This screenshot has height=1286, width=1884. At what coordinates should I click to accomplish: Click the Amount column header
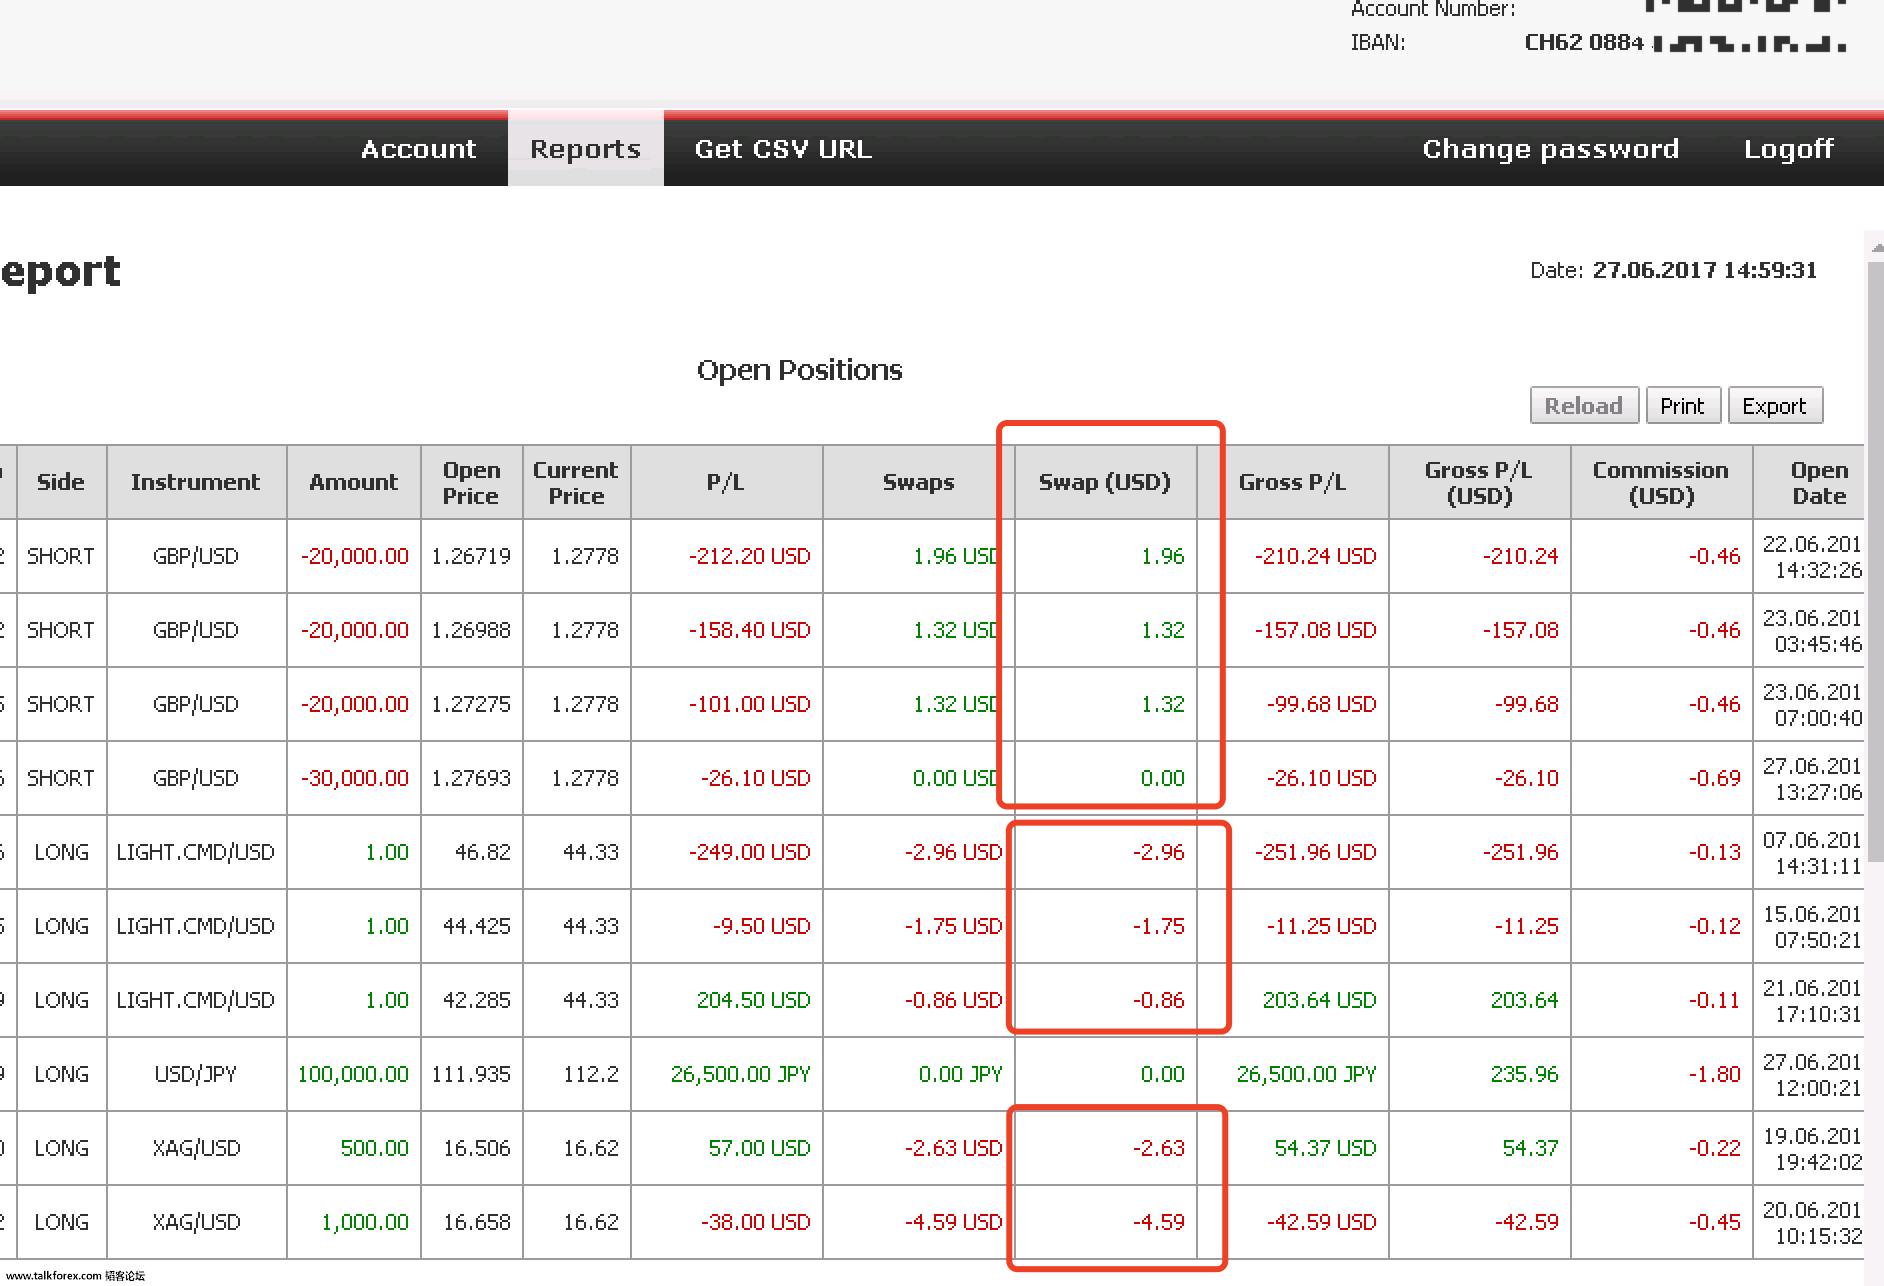(354, 482)
